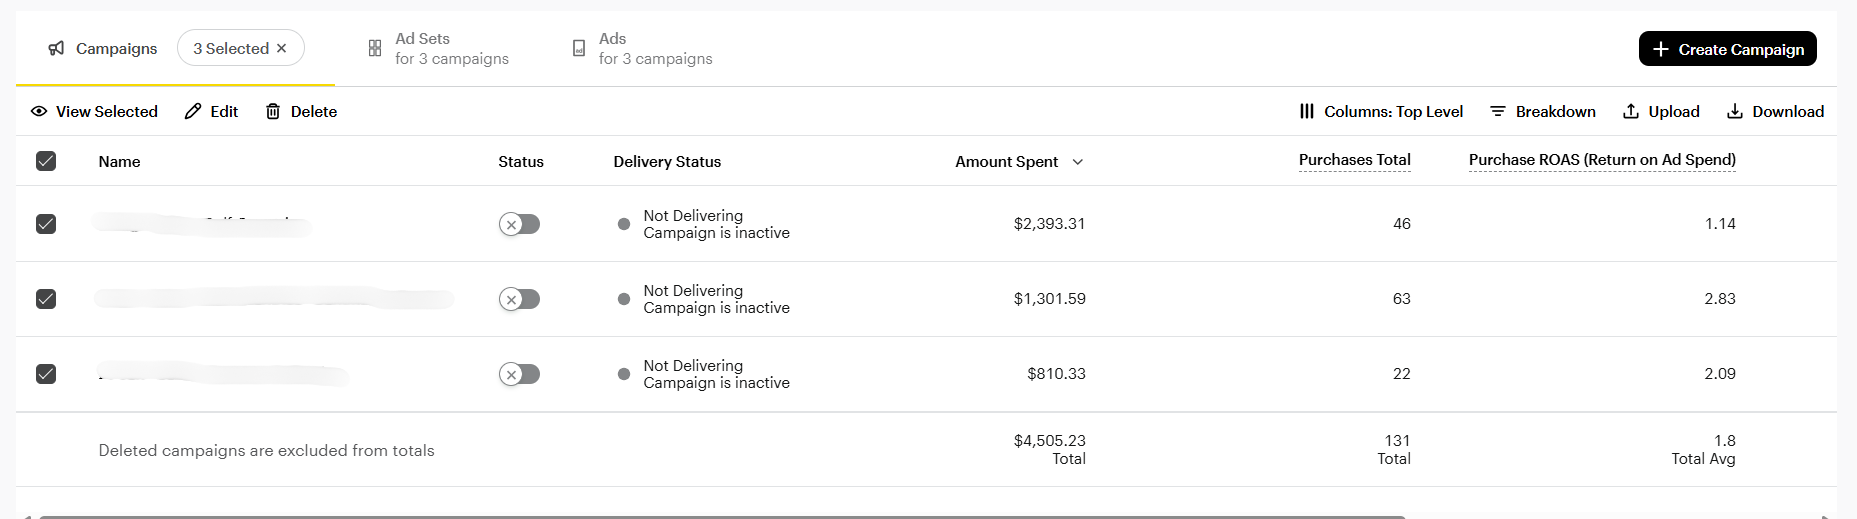Open the Ad Sets grid icon tab
This screenshot has width=1857, height=519.
375,48
